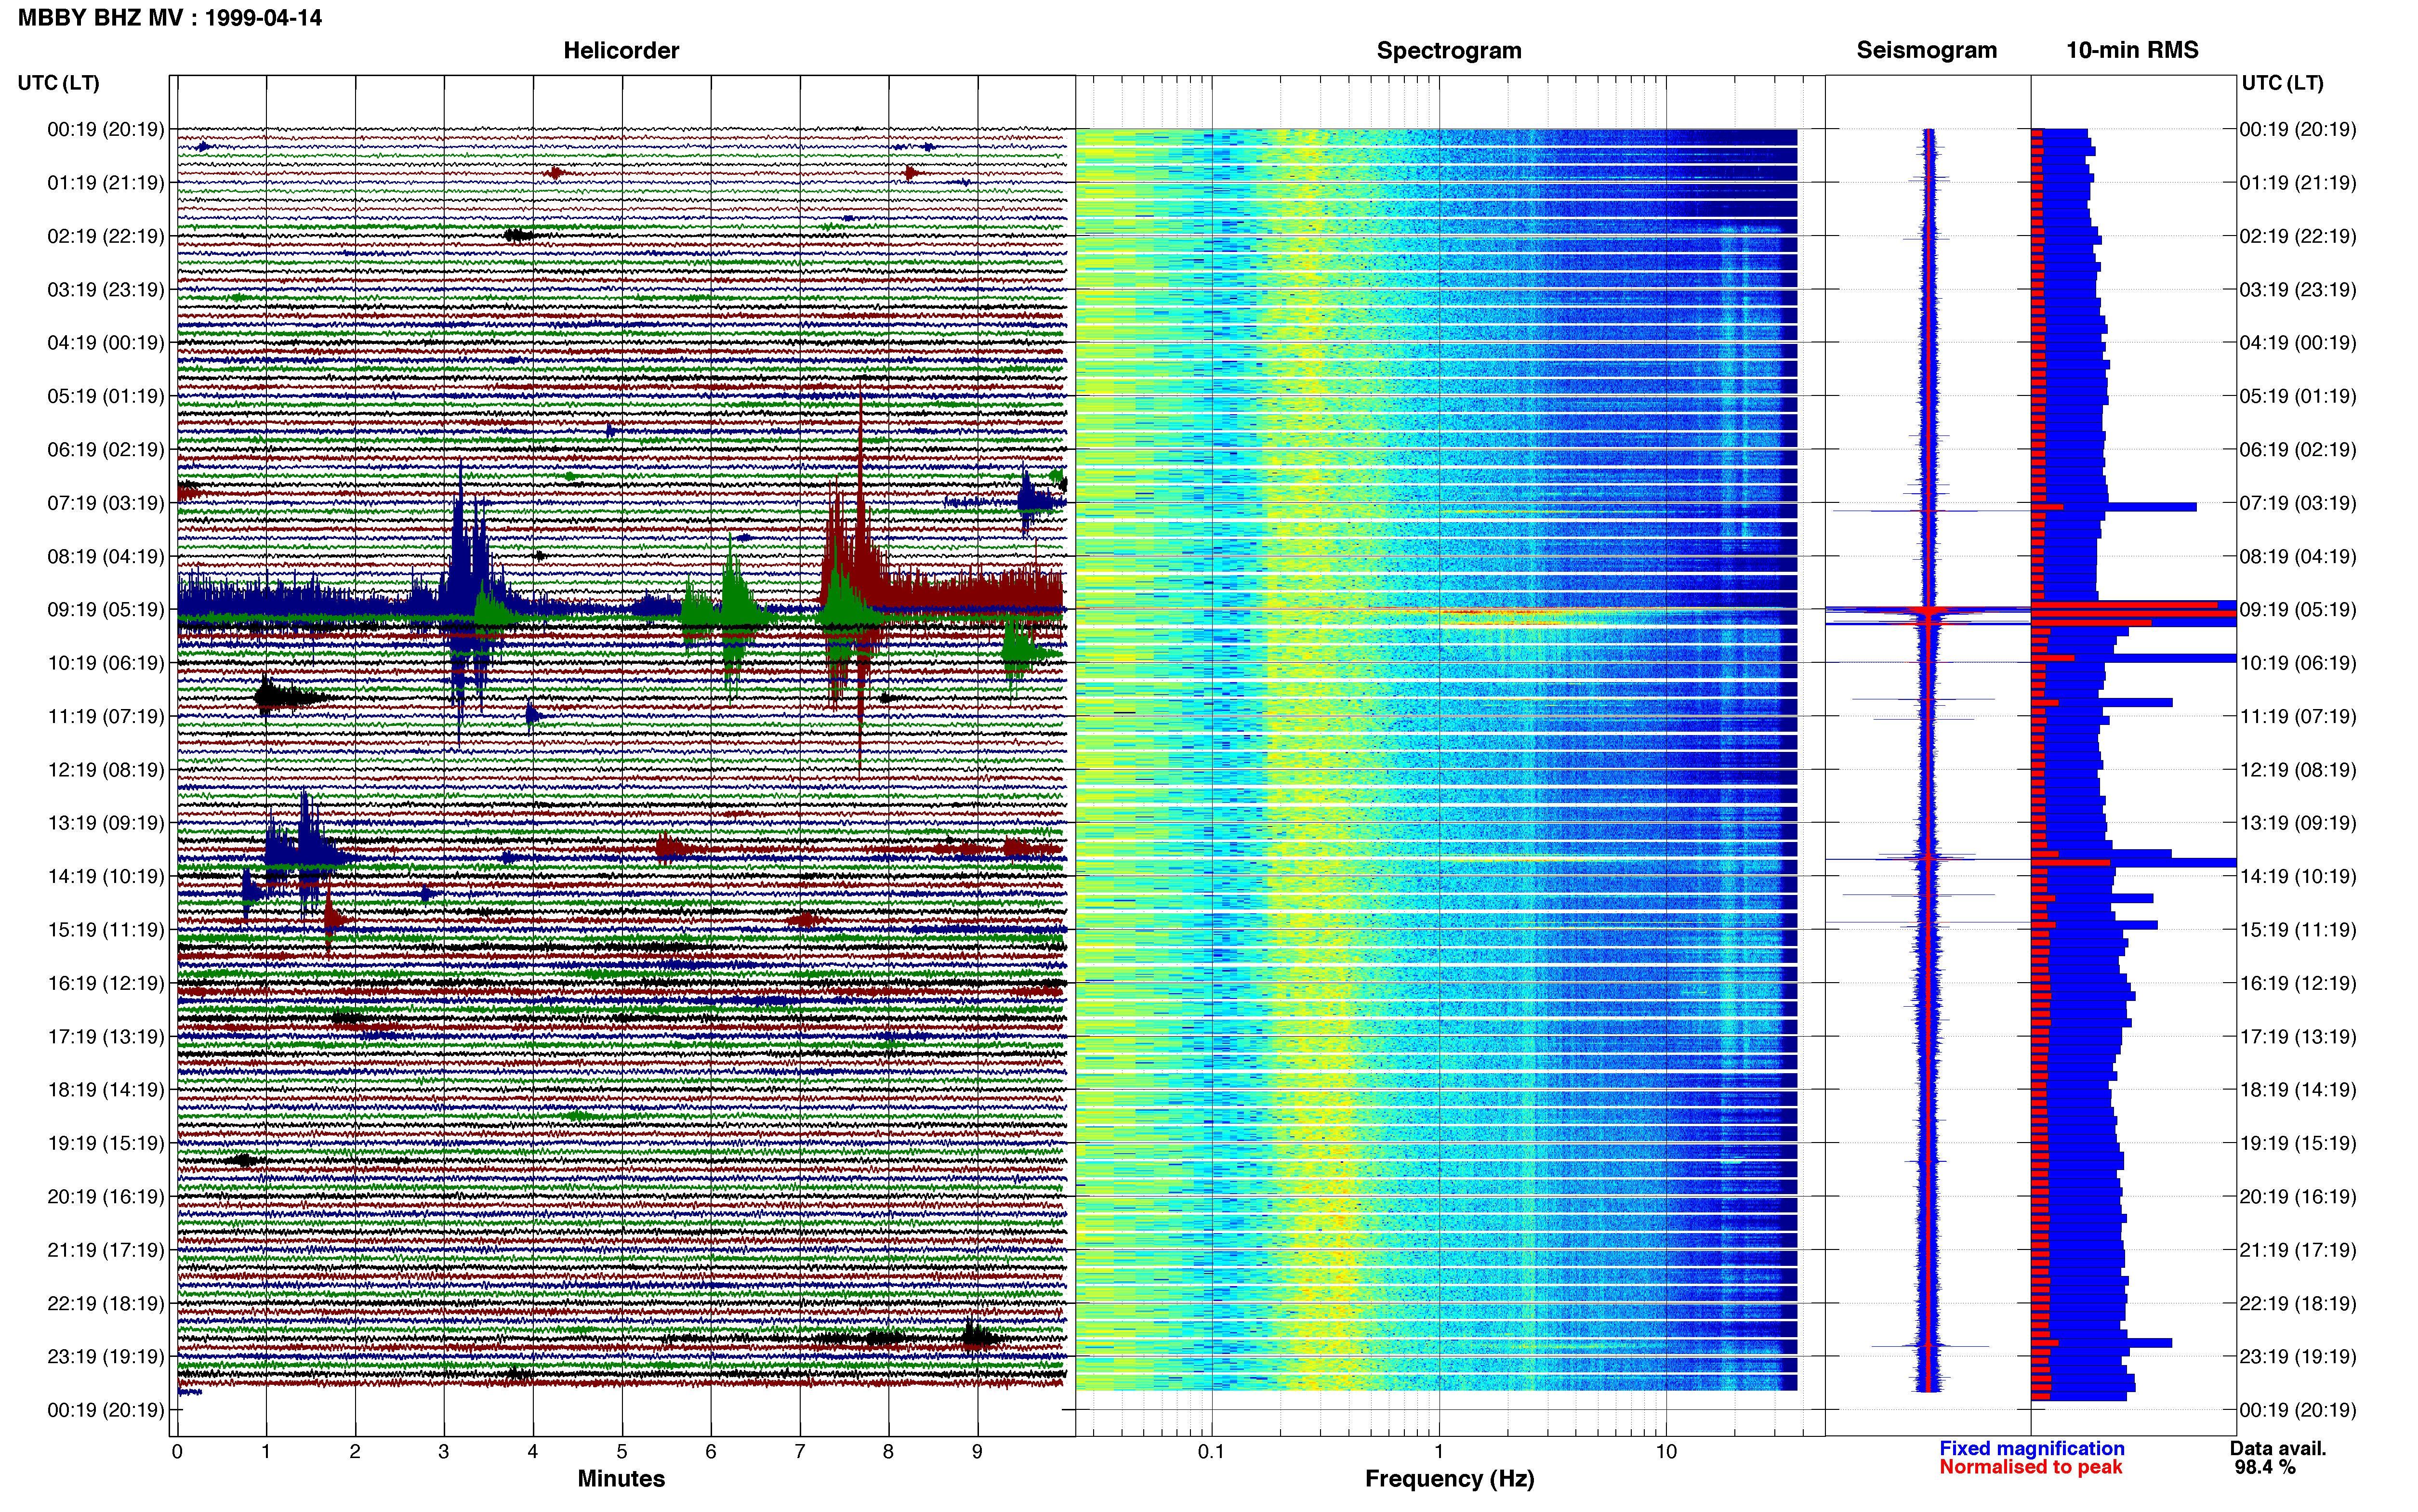This screenshot has height=1512, width=2418.
Task: Click the left time label "05:19 (01:19)"
Action: [x=105, y=396]
